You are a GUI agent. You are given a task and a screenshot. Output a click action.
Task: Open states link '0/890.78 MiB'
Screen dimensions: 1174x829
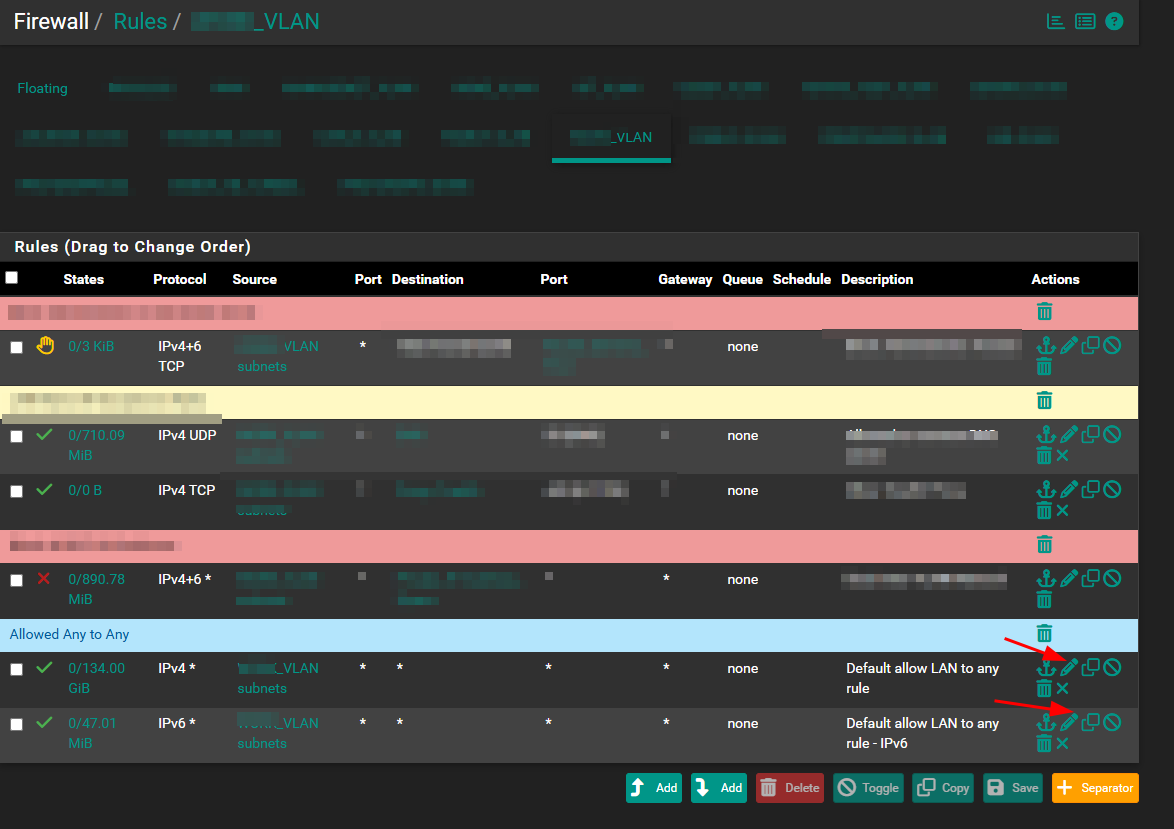click(97, 589)
